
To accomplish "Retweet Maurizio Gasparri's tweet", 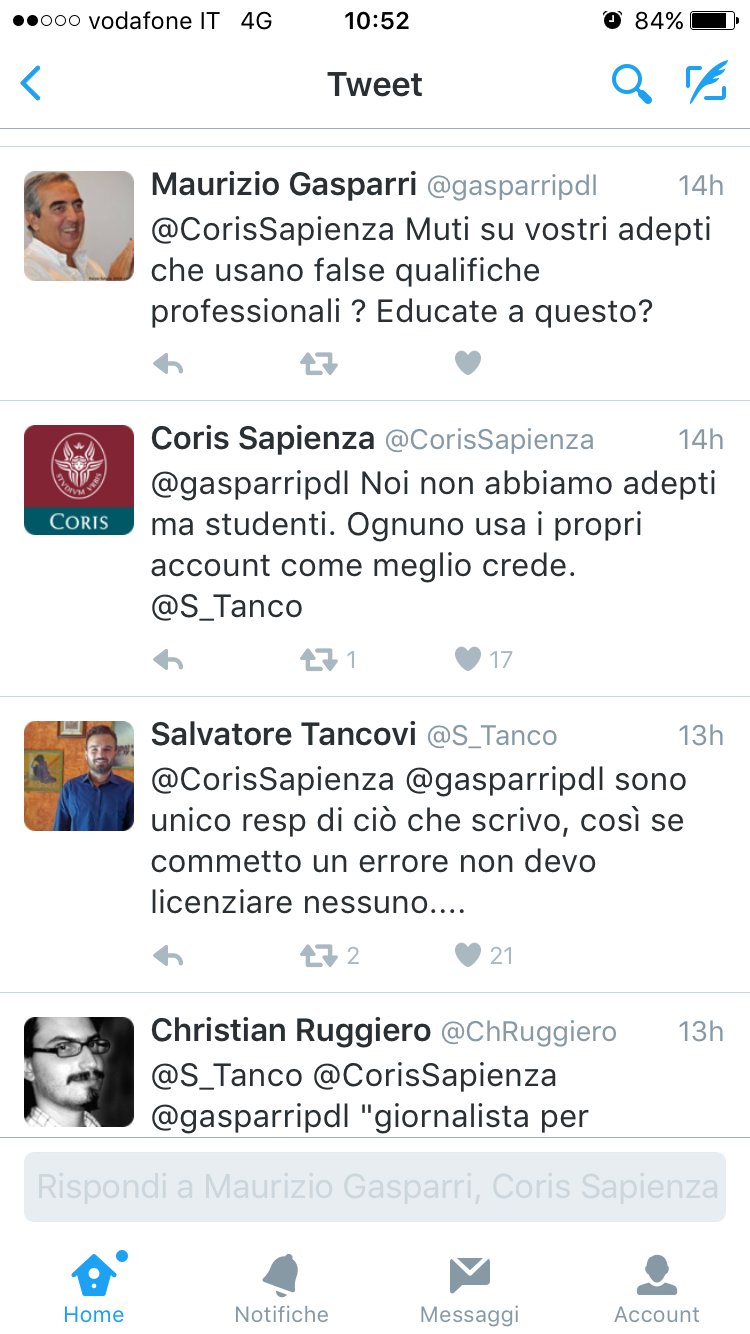I will point(319,364).
